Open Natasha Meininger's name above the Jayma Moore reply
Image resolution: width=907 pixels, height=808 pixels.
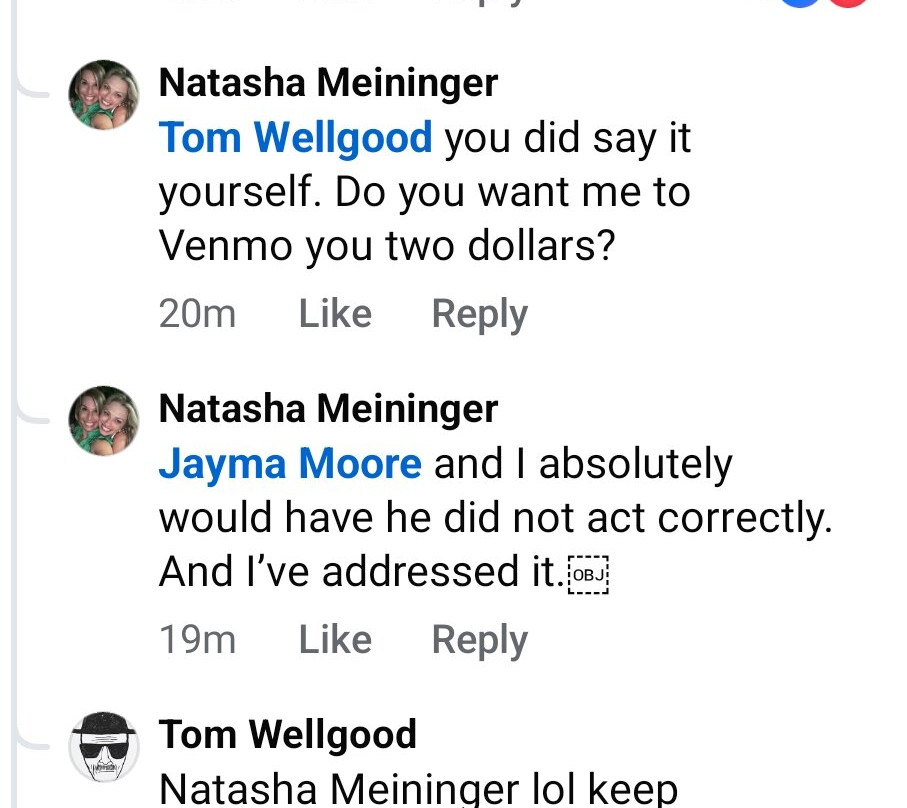[328, 409]
